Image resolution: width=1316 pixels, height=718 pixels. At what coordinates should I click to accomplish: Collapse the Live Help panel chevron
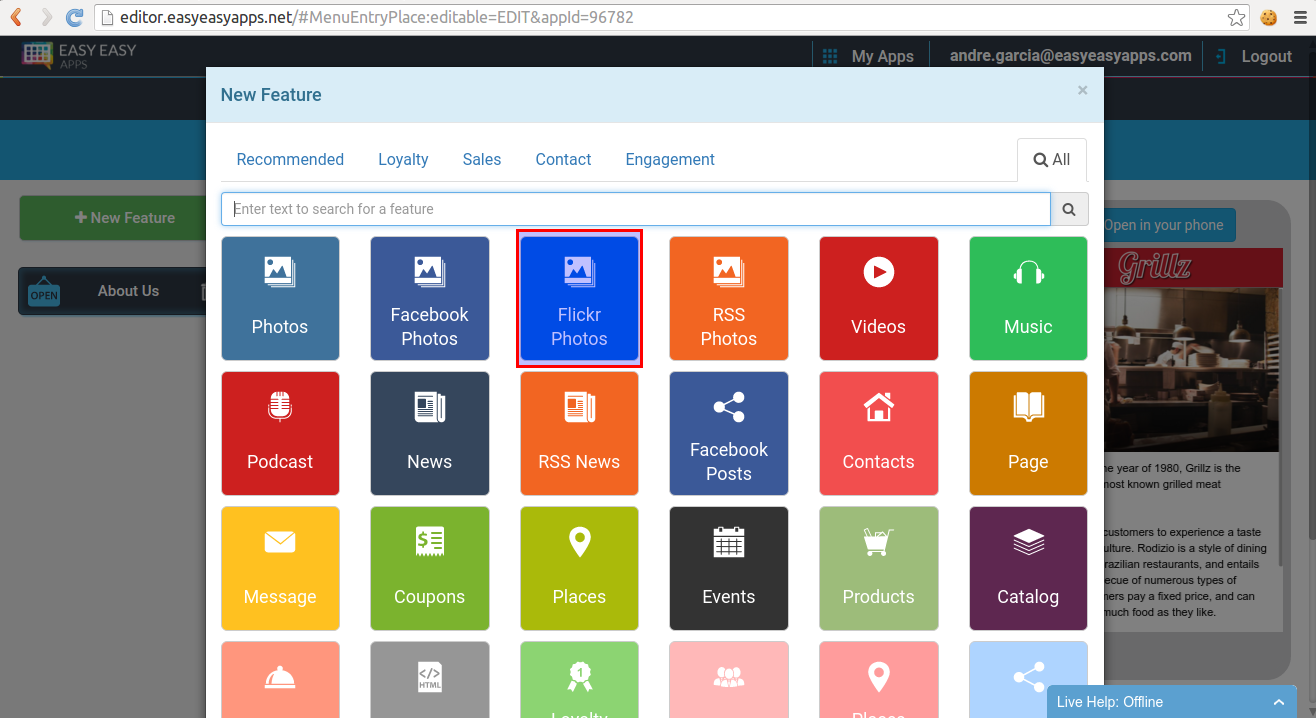point(1279,701)
